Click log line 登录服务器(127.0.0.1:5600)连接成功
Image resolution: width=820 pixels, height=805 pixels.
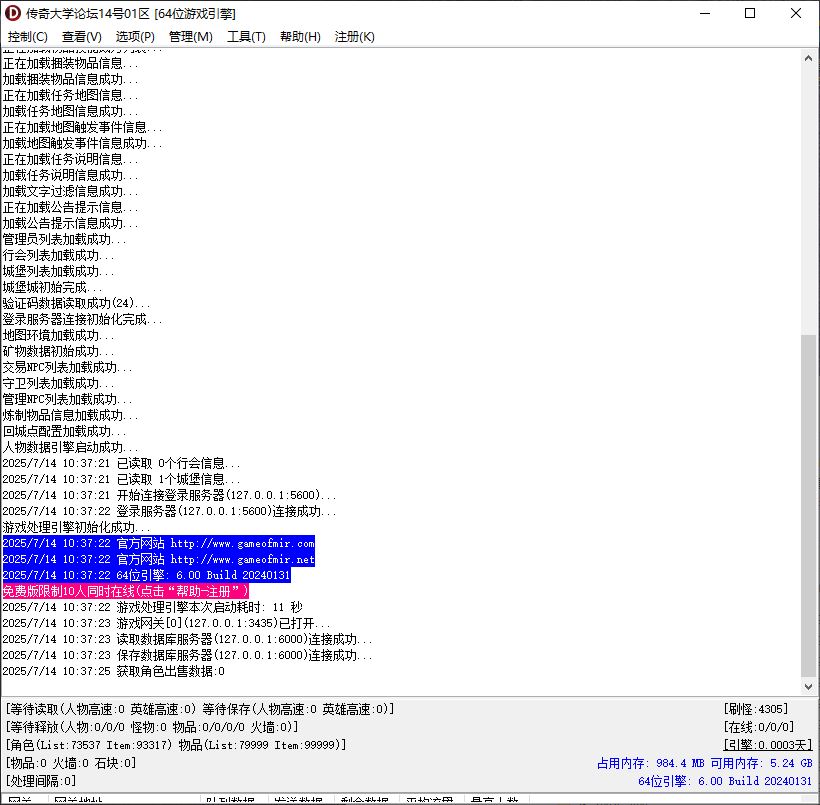[169, 511]
